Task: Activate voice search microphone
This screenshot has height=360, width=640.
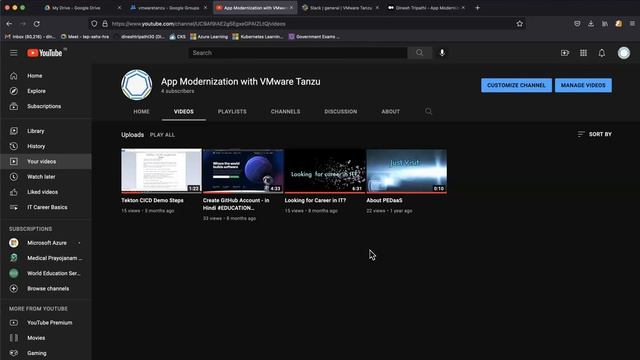Action: pyautogui.click(x=442, y=53)
